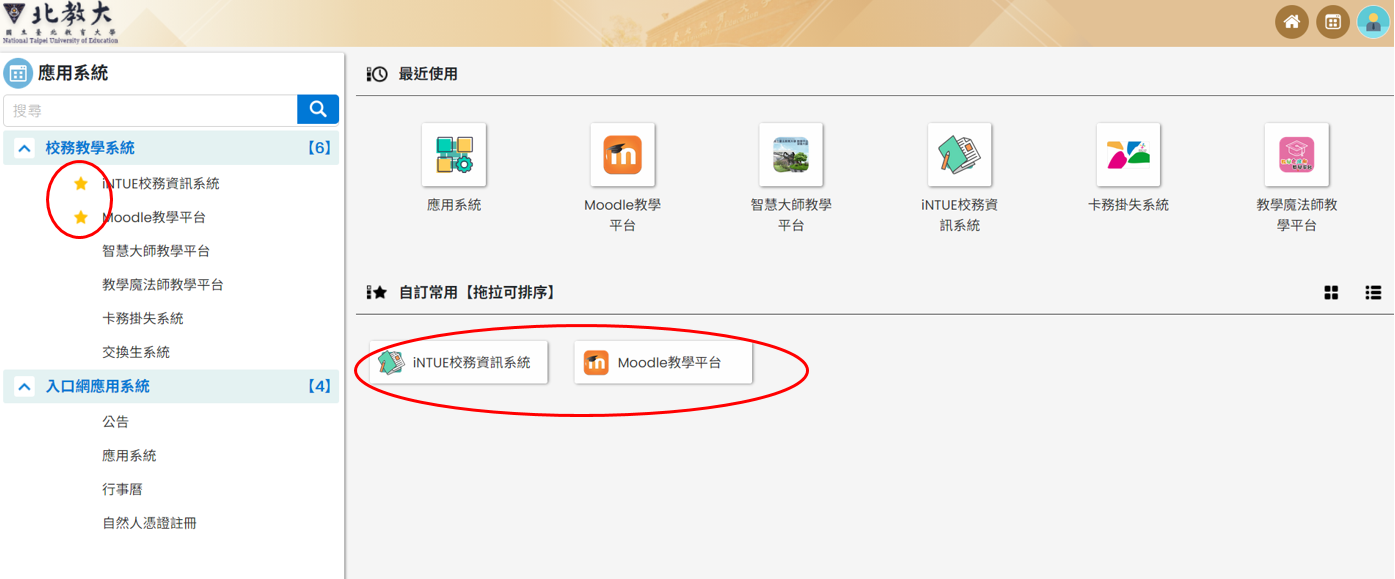
Task: Open 行事曆 in the sidebar
Action: coord(123,490)
